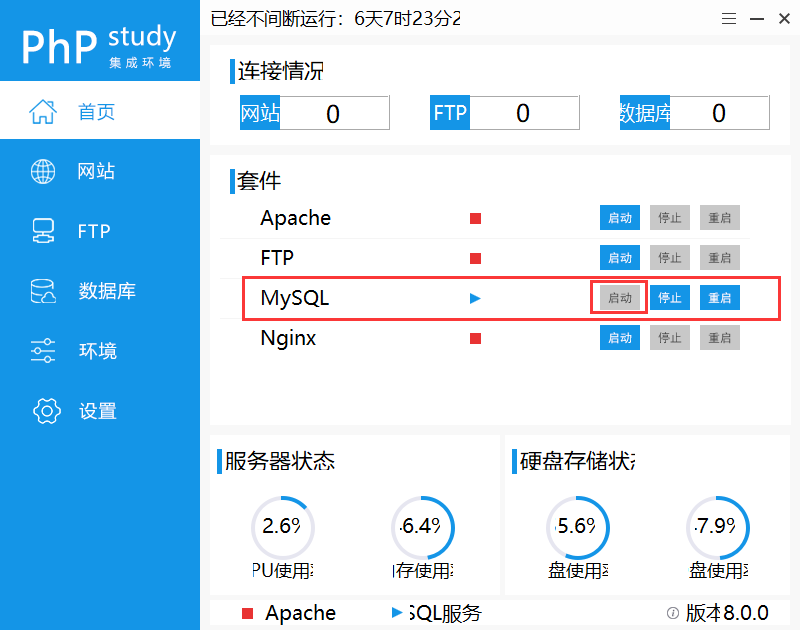Click the MySQL name in 套件 list

tap(295, 298)
